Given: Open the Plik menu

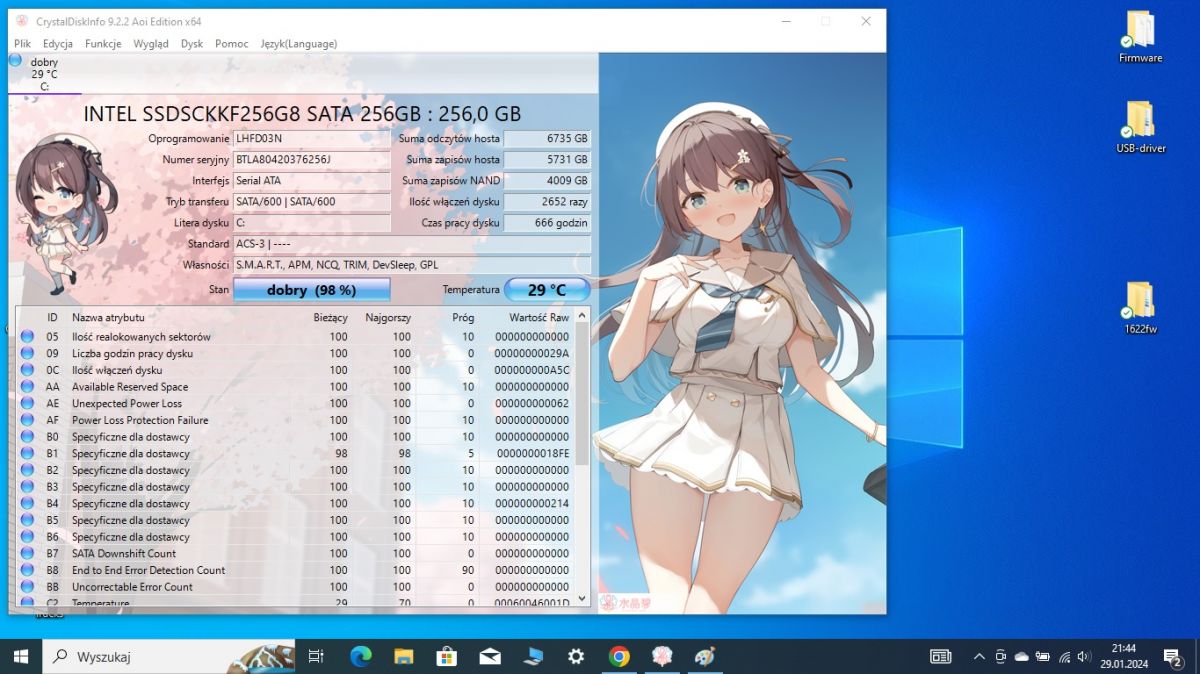Looking at the screenshot, I should [22, 44].
